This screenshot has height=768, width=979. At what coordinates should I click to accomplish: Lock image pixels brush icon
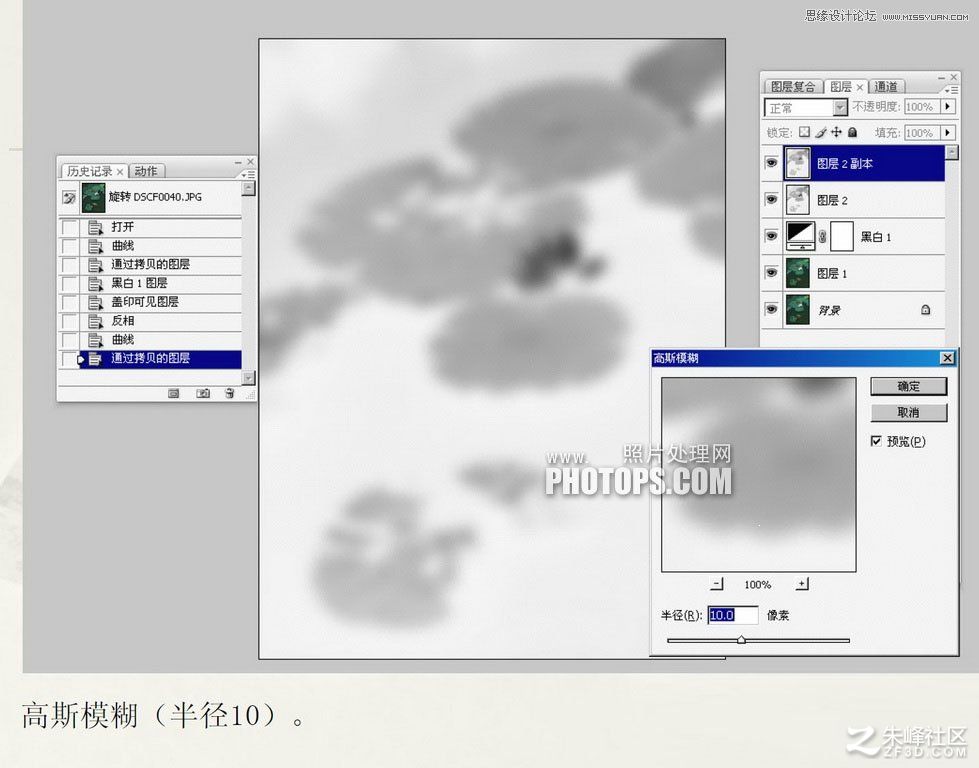(820, 132)
